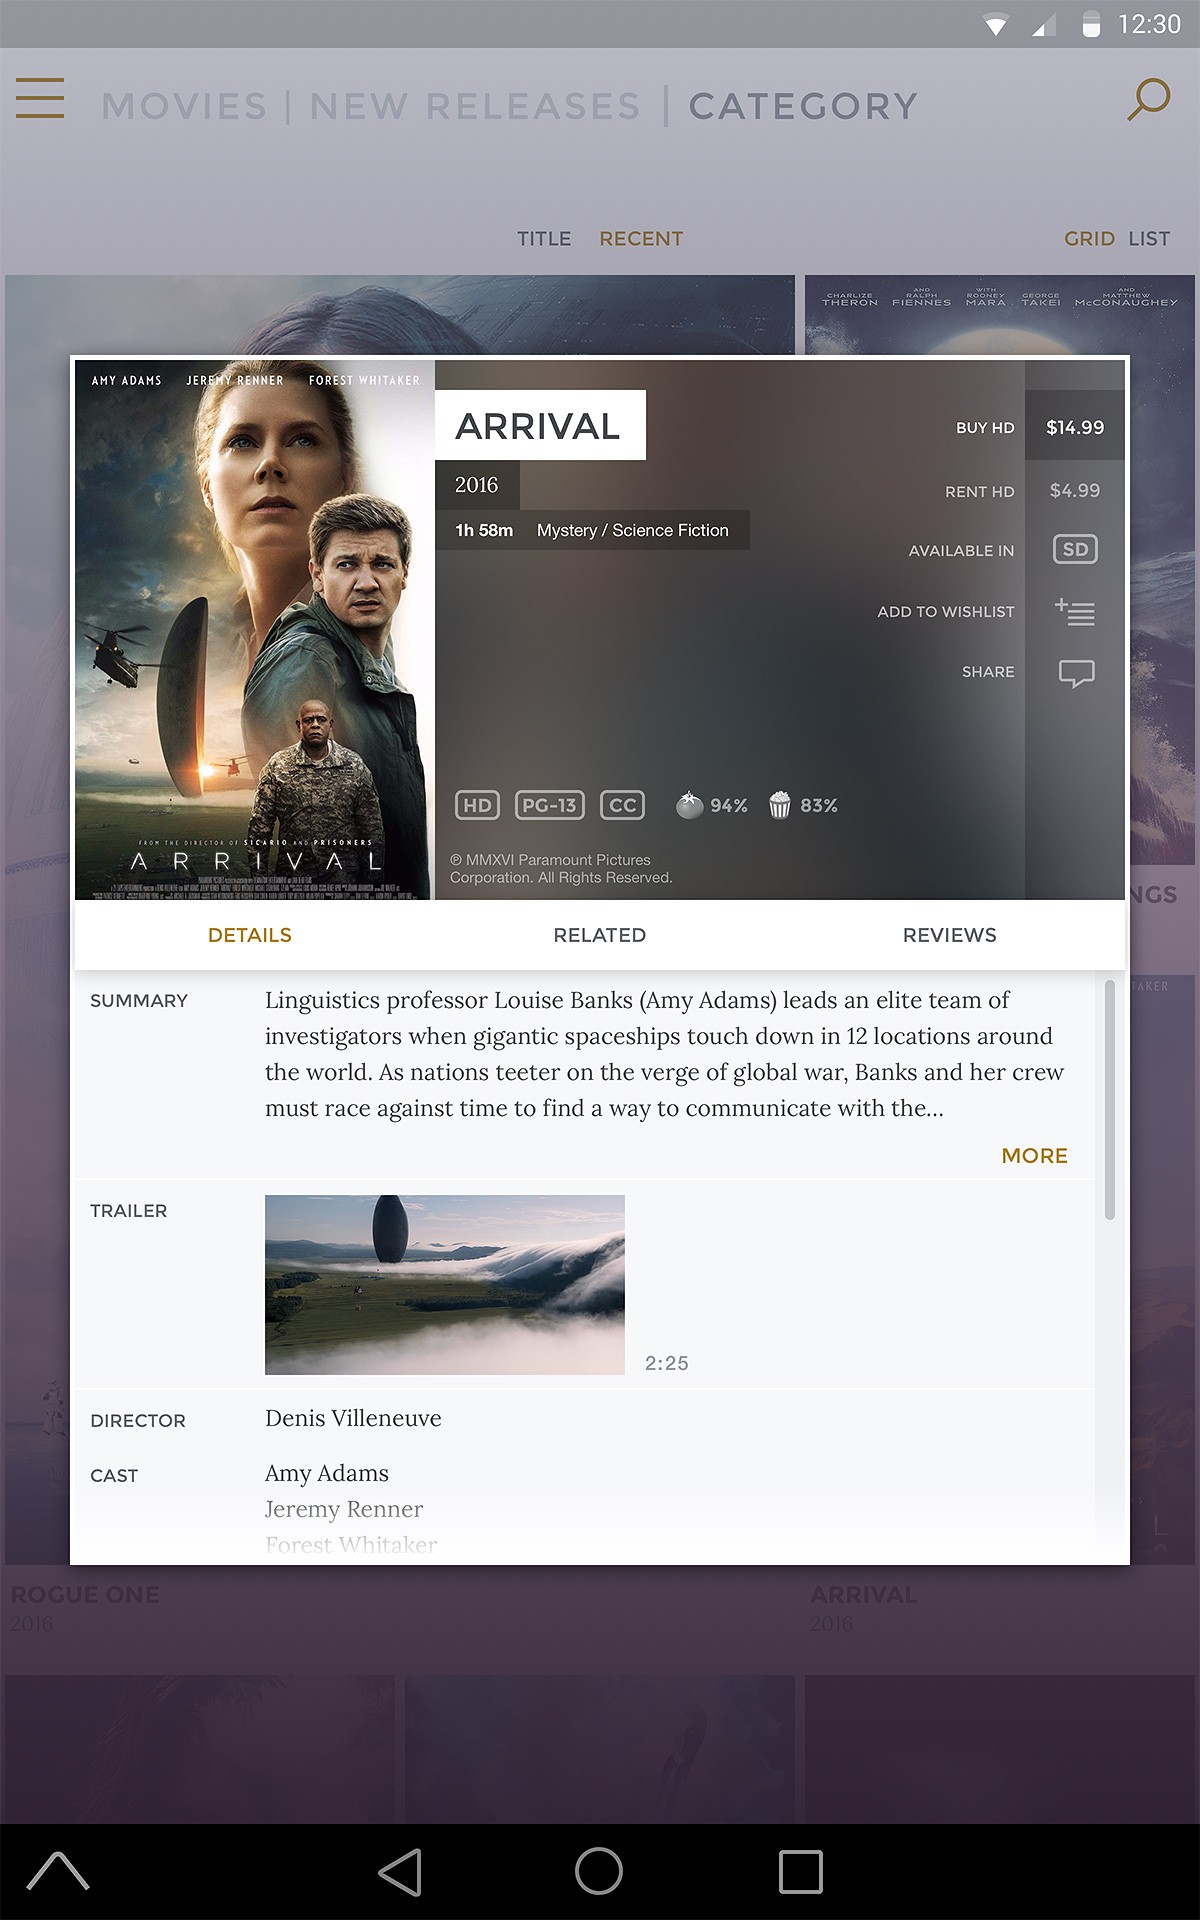Tap the share speech-bubble icon
The height and width of the screenshot is (1920, 1200).
coord(1076,673)
